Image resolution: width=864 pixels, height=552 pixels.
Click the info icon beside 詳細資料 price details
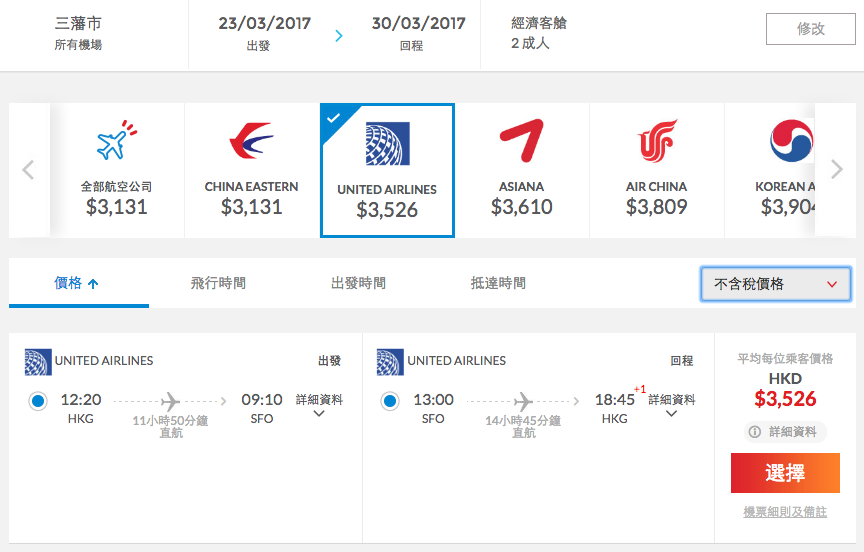(754, 431)
